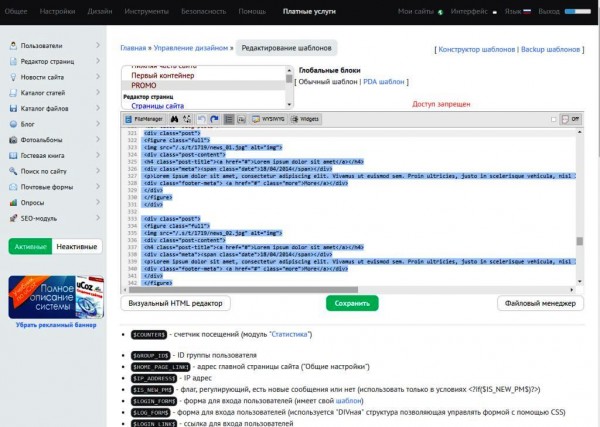This screenshot has height=427, width=600.
Task: Click the redo arrow in editor toolbar
Action: pos(214,119)
